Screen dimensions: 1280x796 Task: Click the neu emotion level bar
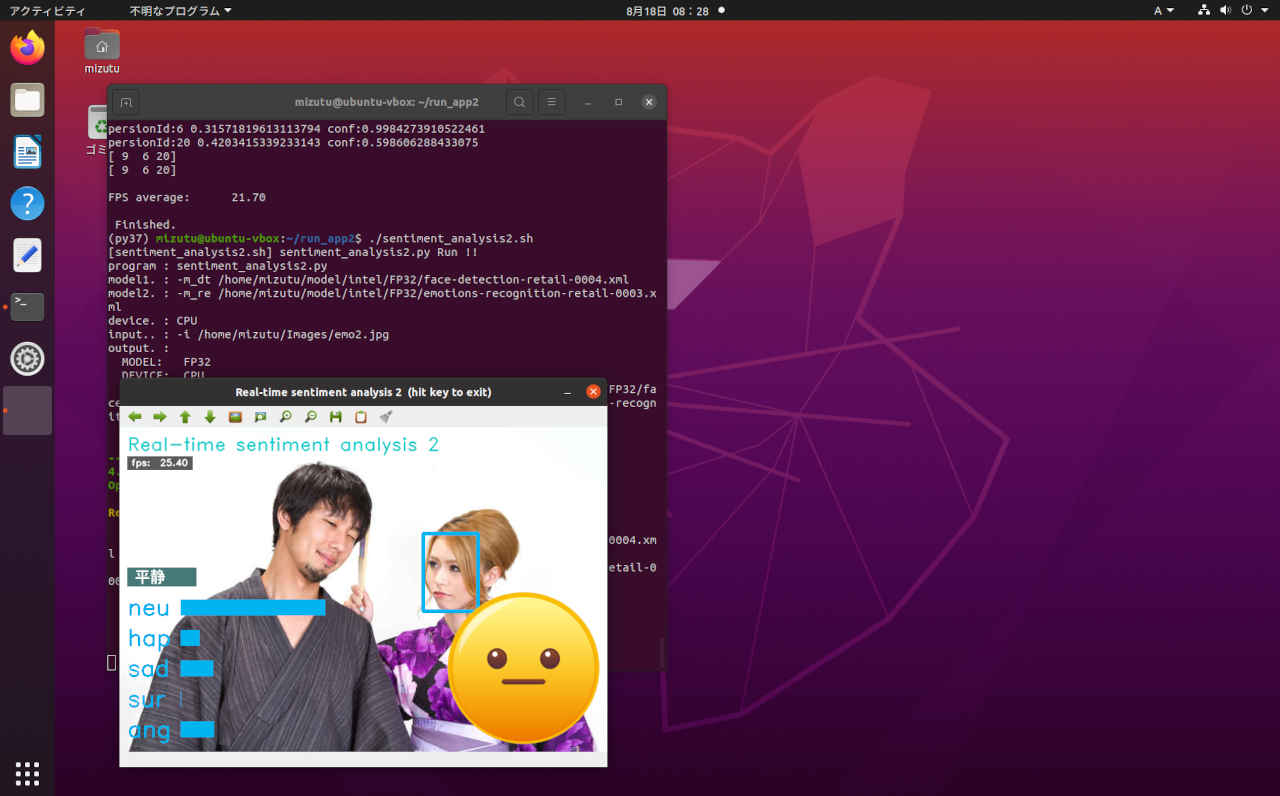click(x=252, y=607)
